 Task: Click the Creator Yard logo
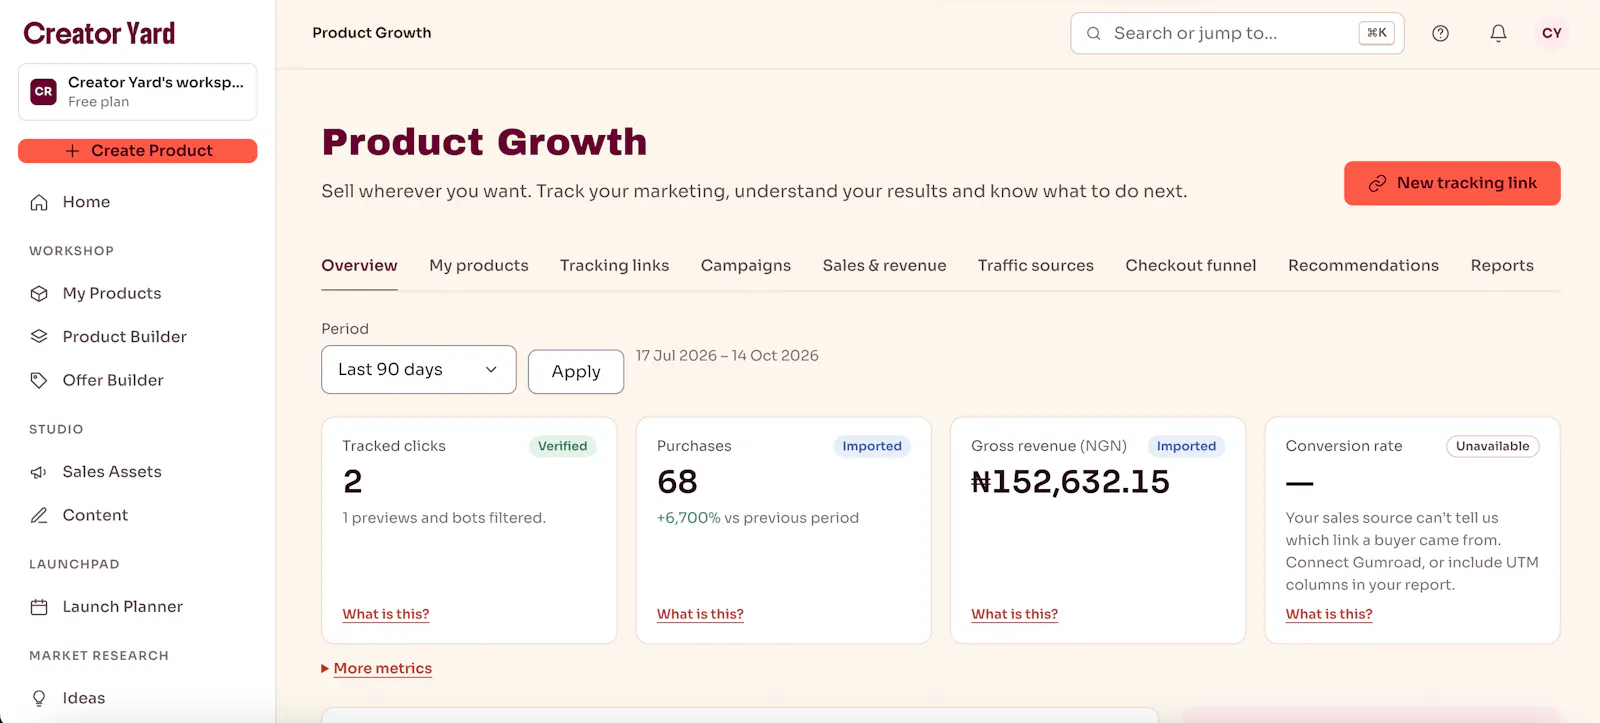(99, 33)
